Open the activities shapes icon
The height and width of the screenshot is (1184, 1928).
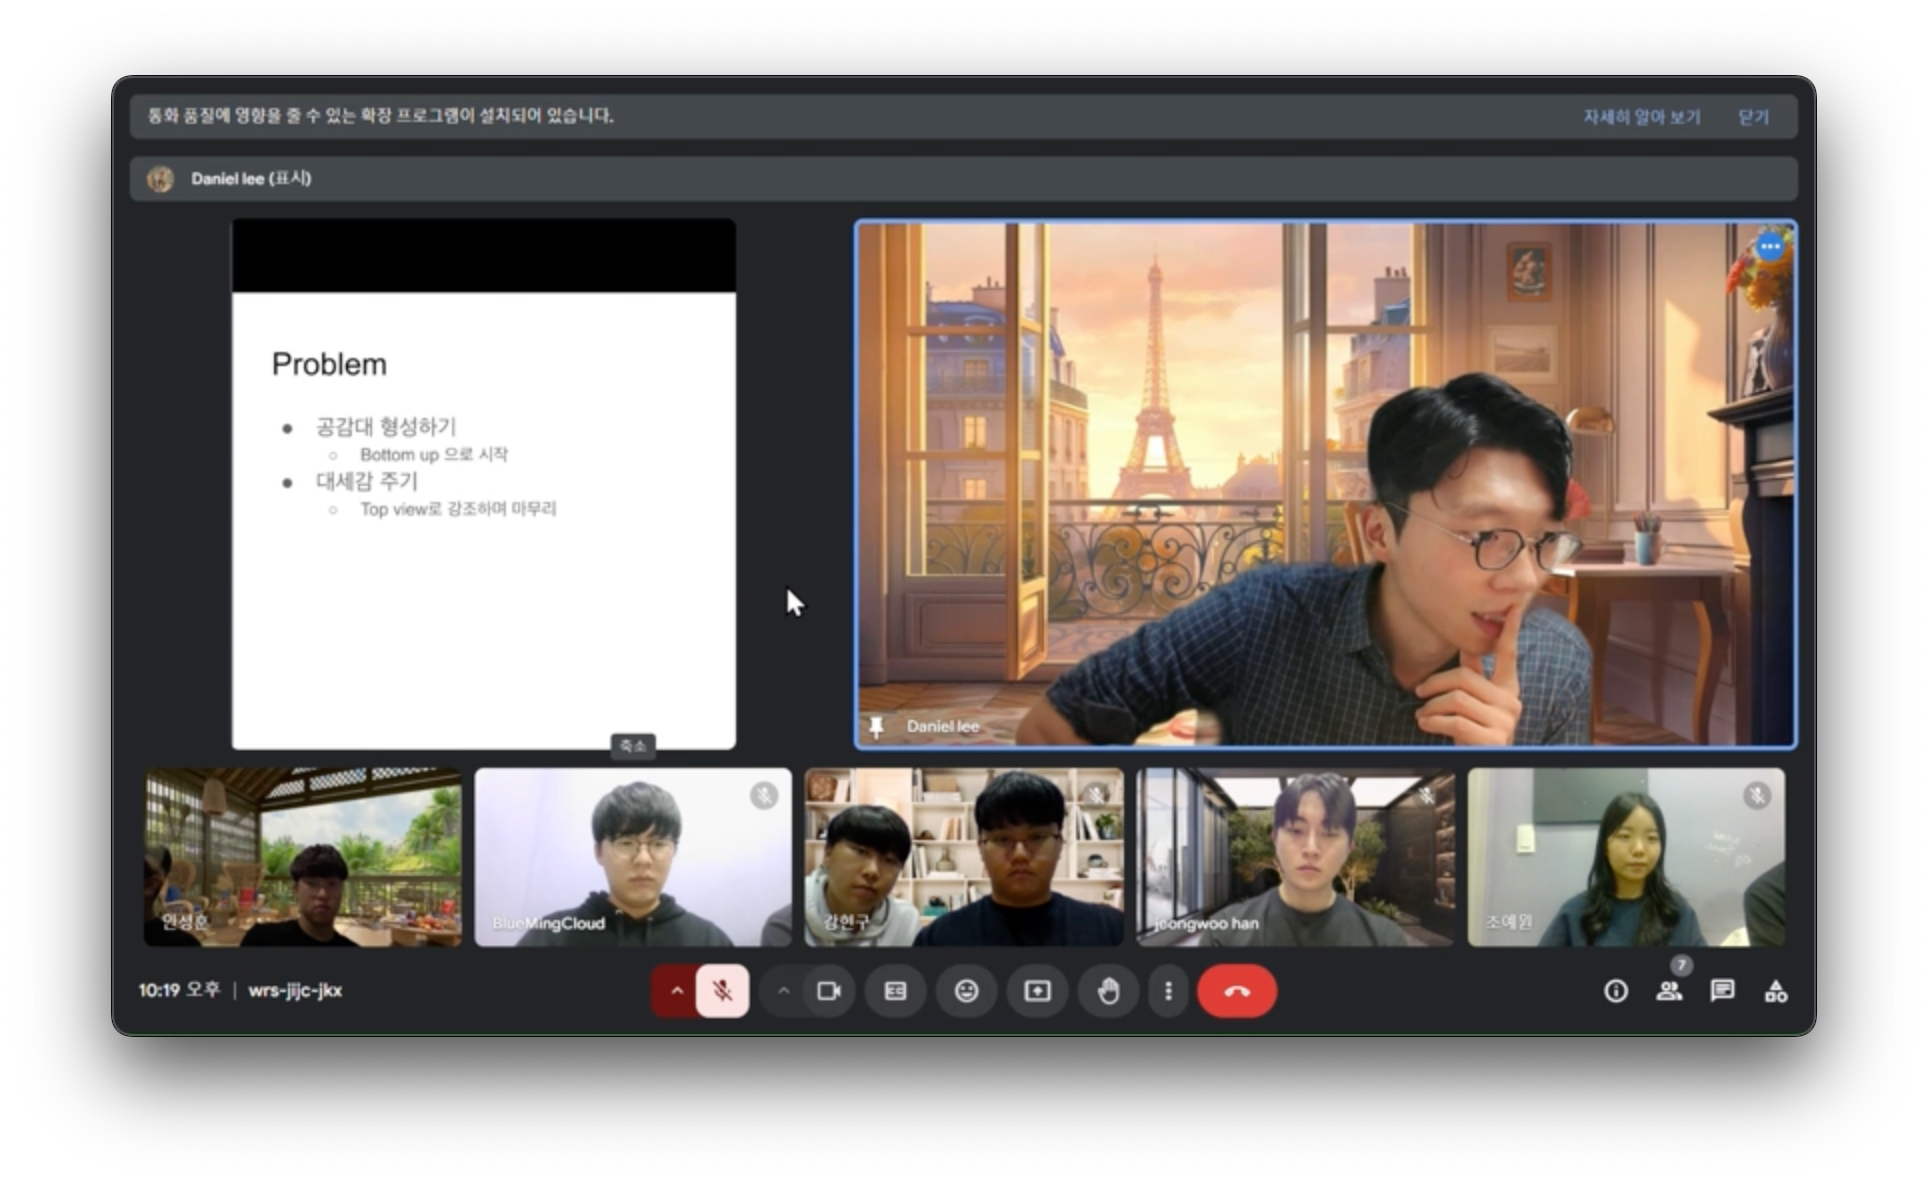[x=1775, y=991]
